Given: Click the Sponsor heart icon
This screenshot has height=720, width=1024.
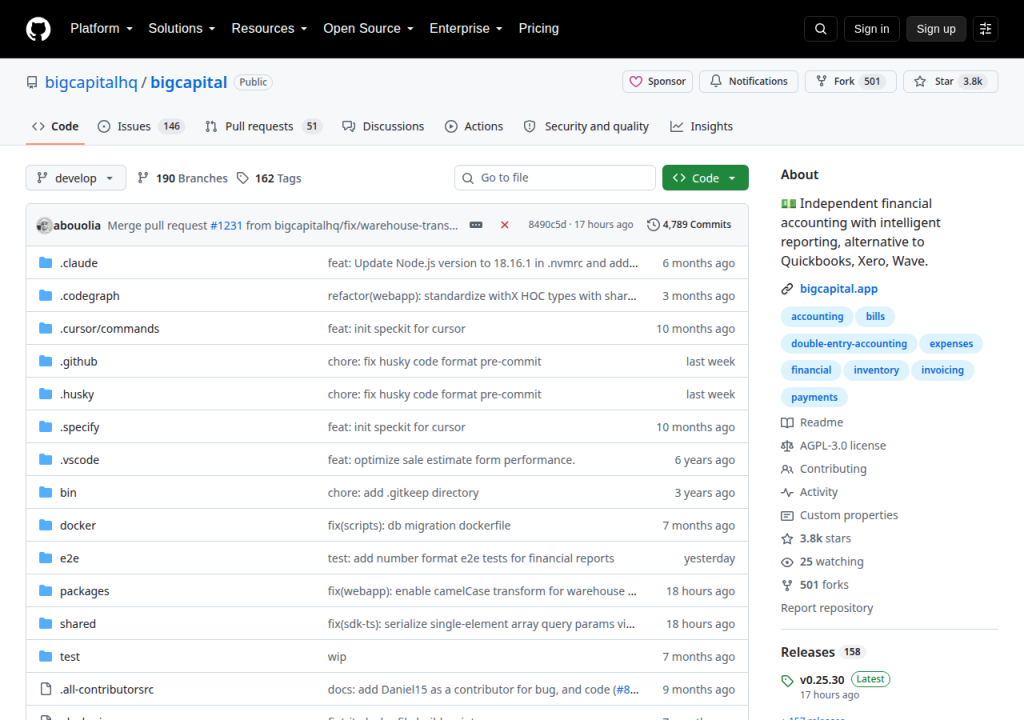Looking at the screenshot, I should point(635,82).
